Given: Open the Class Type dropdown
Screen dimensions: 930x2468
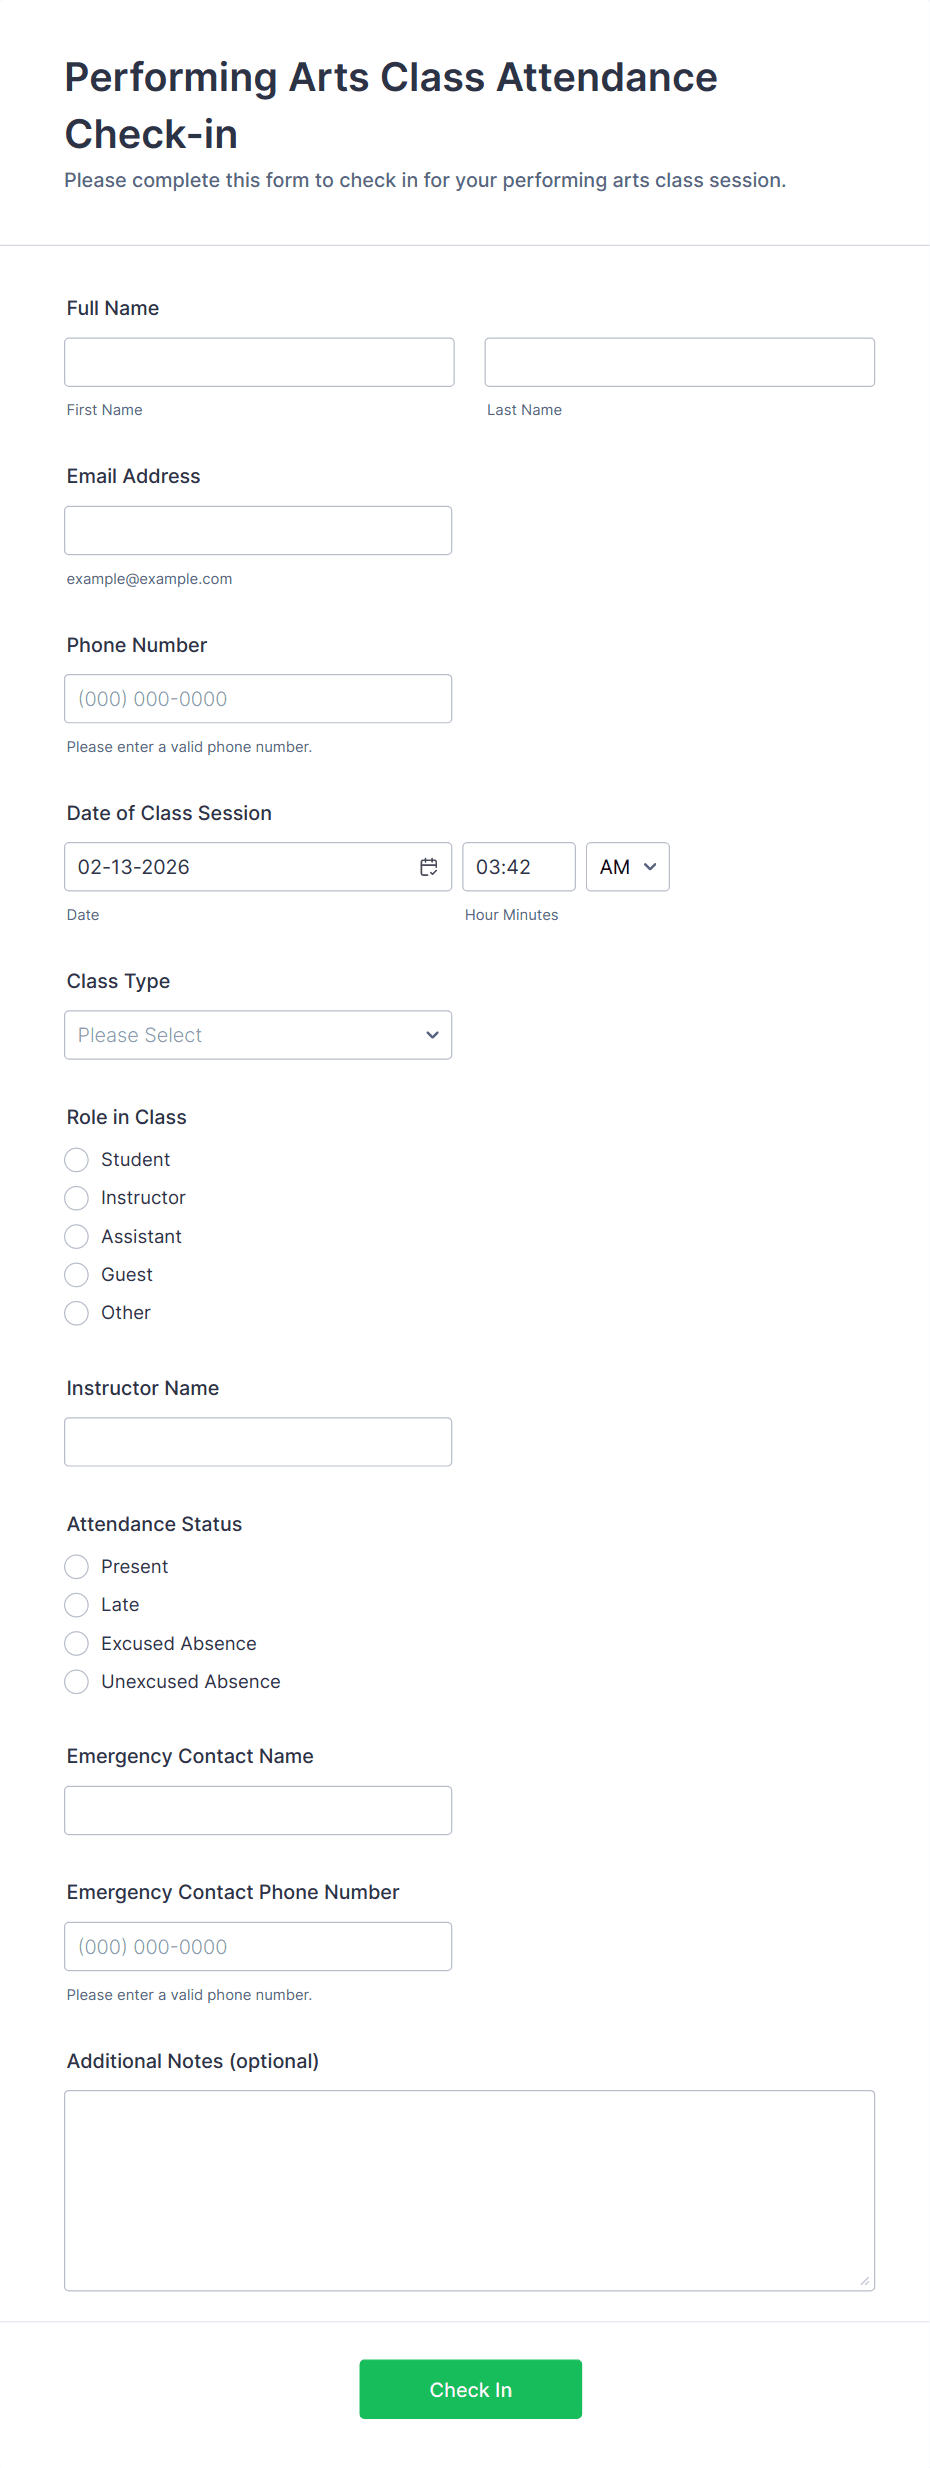Looking at the screenshot, I should [x=258, y=1035].
